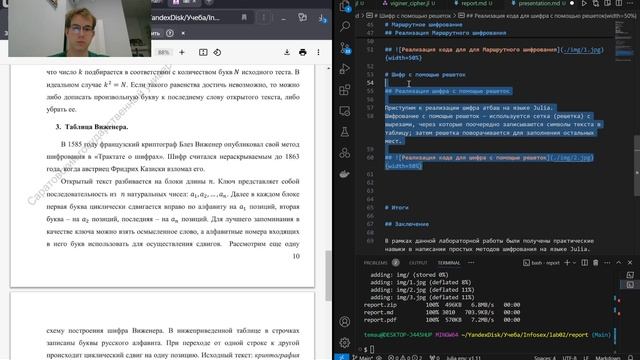Open the Search view in VS Code

click(x=345, y=27)
